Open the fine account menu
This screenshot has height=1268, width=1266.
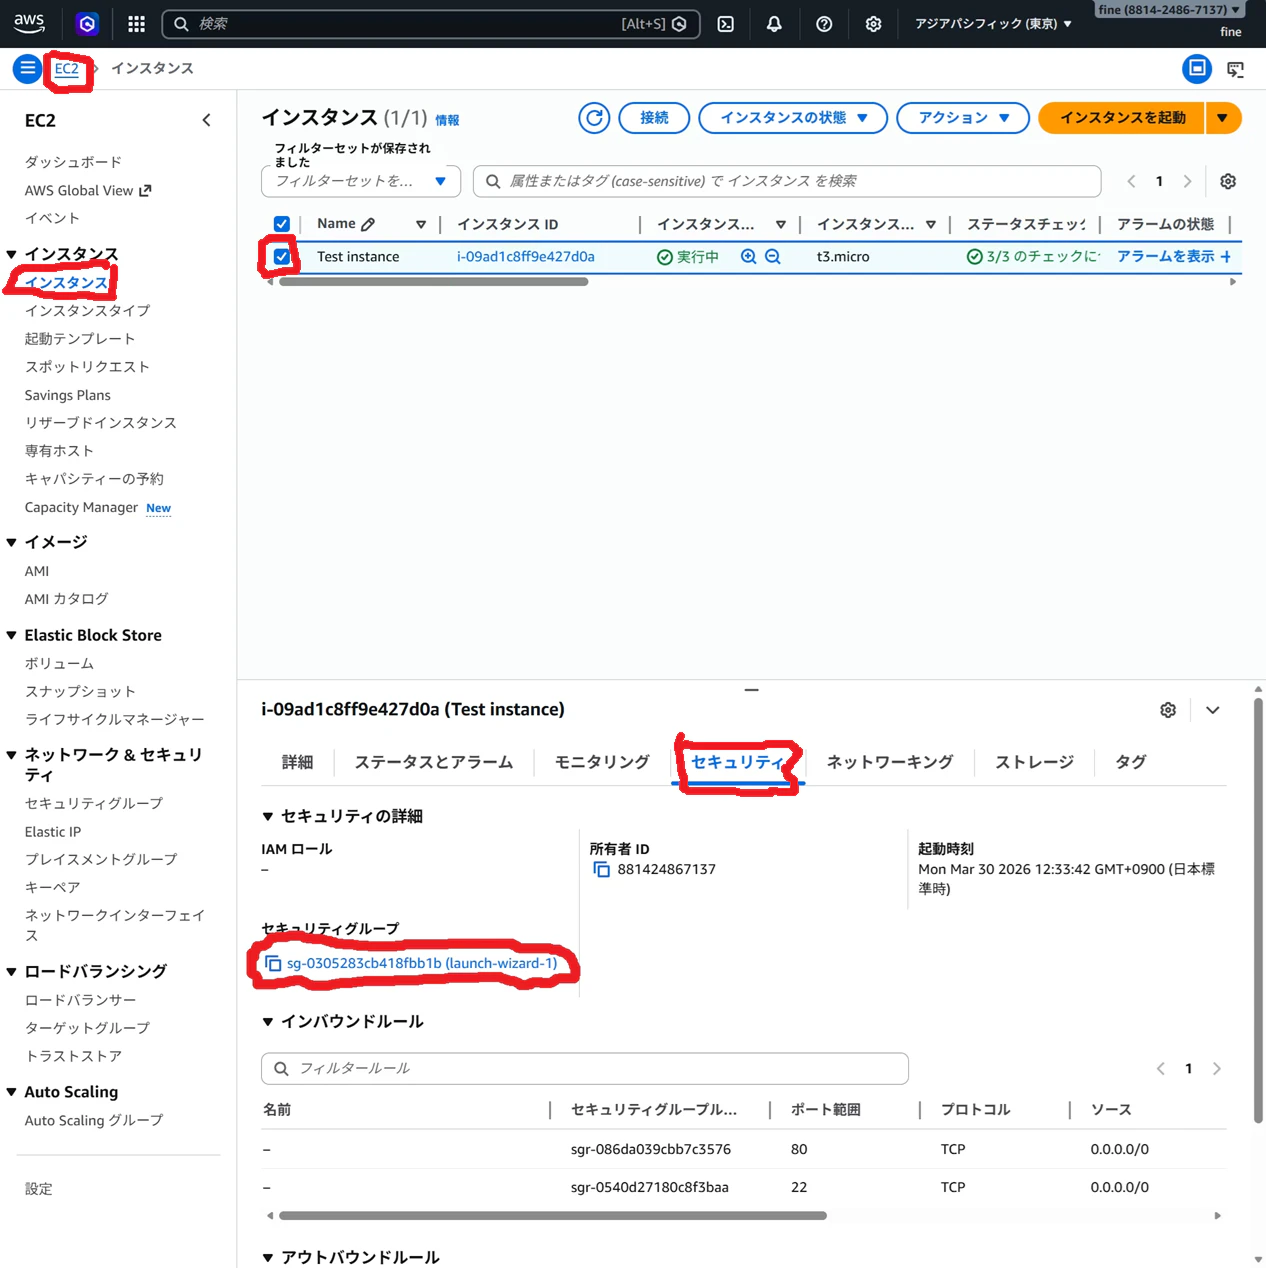tap(1169, 10)
